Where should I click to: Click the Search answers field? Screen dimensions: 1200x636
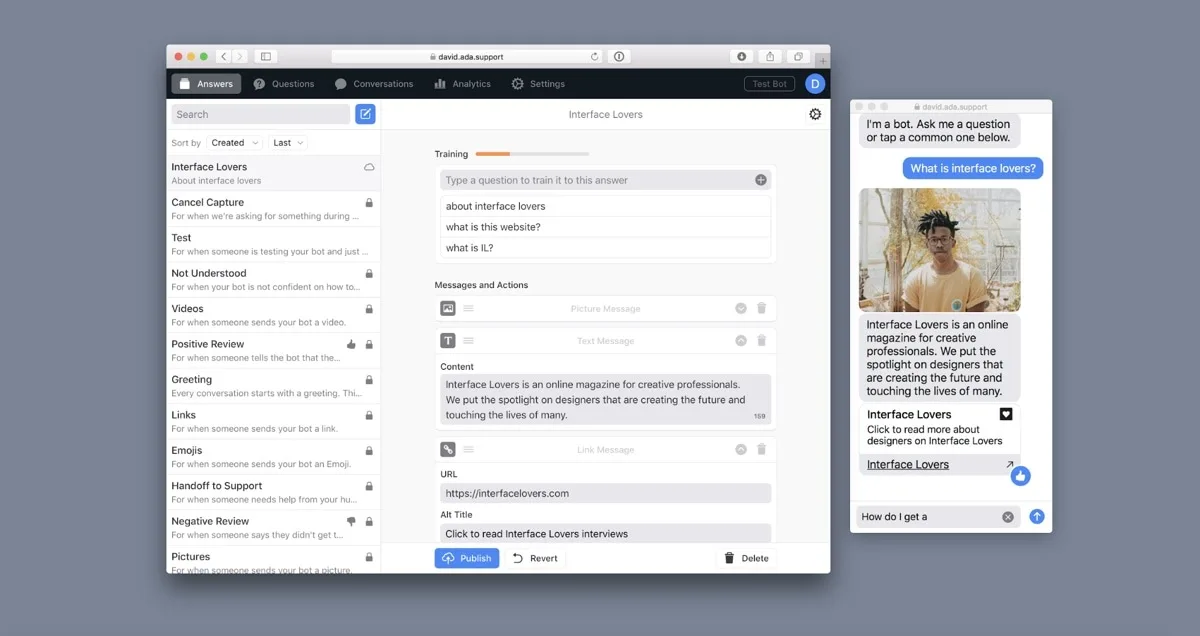[260, 114]
